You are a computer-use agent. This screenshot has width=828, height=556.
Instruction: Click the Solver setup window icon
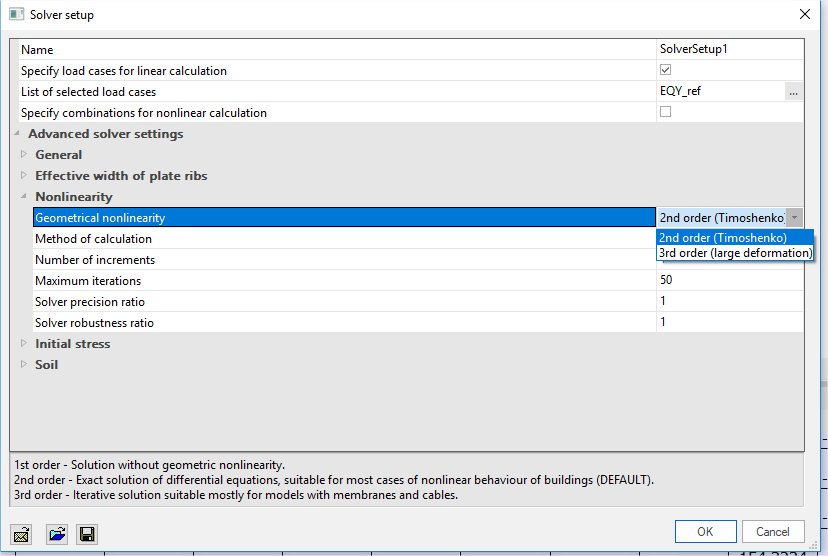coord(16,15)
